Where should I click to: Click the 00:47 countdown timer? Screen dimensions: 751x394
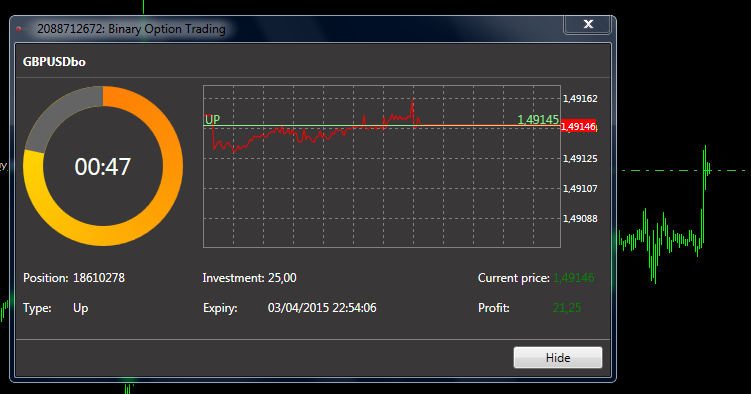(x=102, y=167)
